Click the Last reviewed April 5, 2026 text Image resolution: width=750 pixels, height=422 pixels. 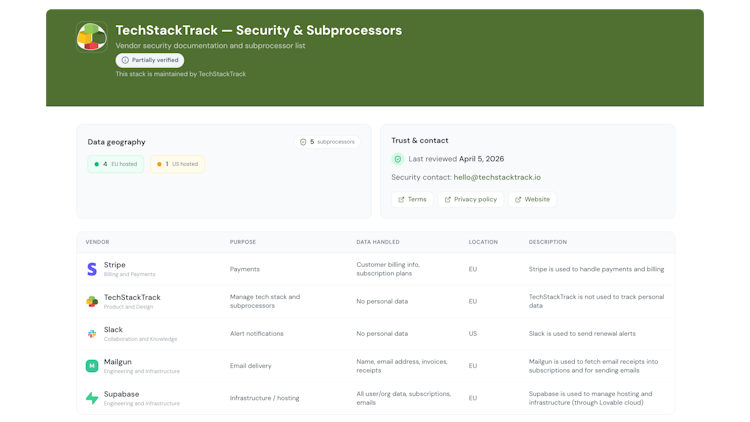click(x=456, y=159)
